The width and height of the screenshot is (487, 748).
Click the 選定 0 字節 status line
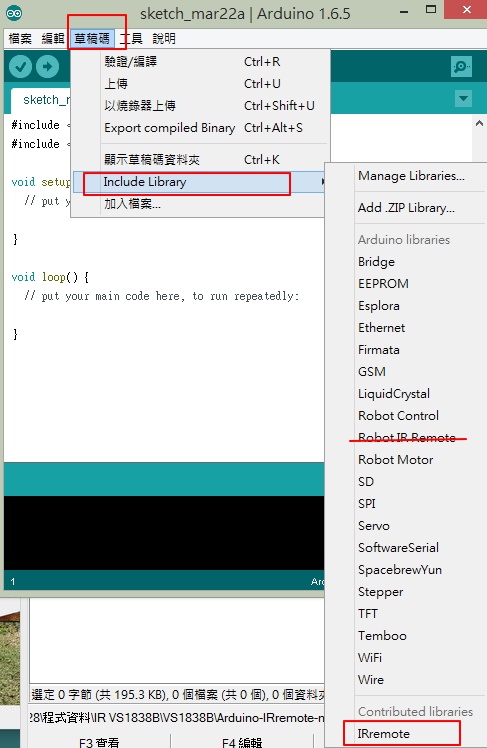(177, 694)
